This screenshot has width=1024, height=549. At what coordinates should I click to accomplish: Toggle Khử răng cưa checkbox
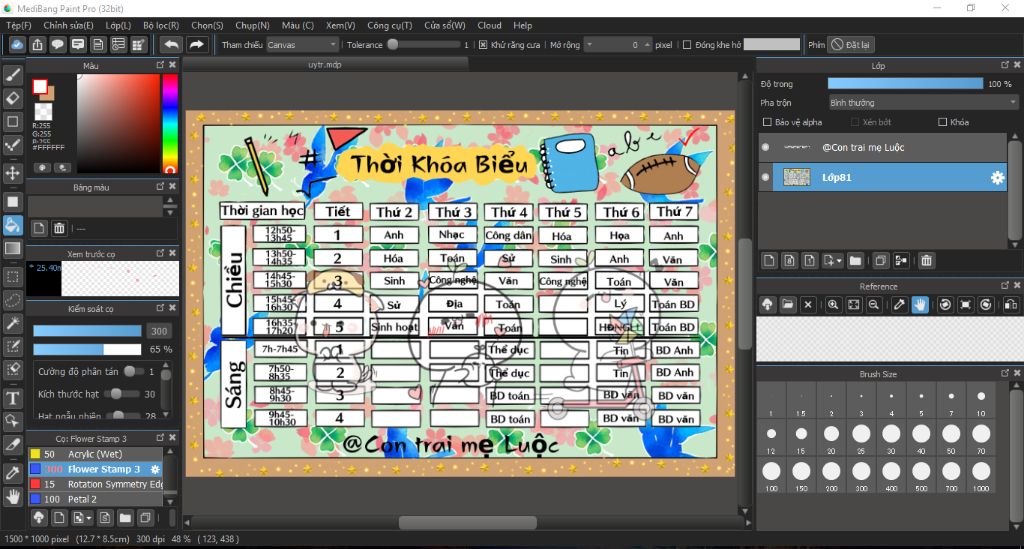[483, 45]
